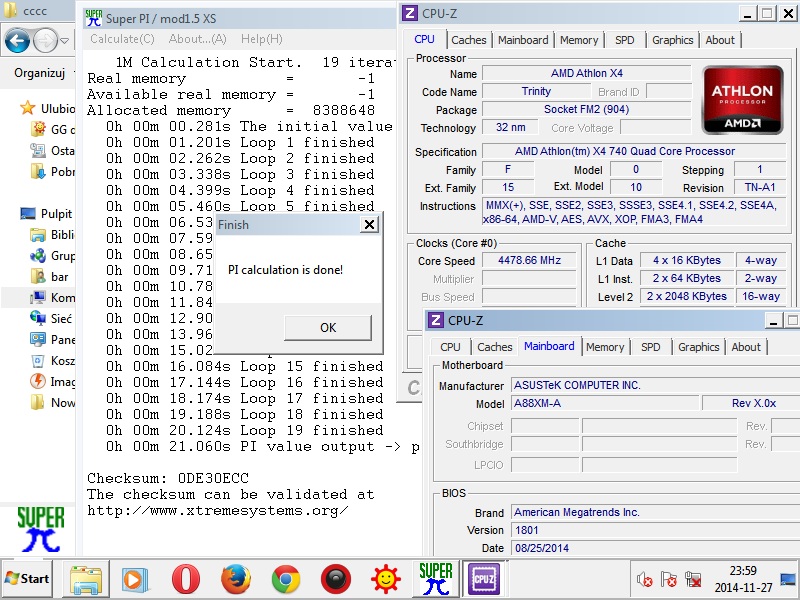Open Google Chrome from taskbar
Image resolution: width=800 pixels, height=600 pixels.
tap(285, 579)
